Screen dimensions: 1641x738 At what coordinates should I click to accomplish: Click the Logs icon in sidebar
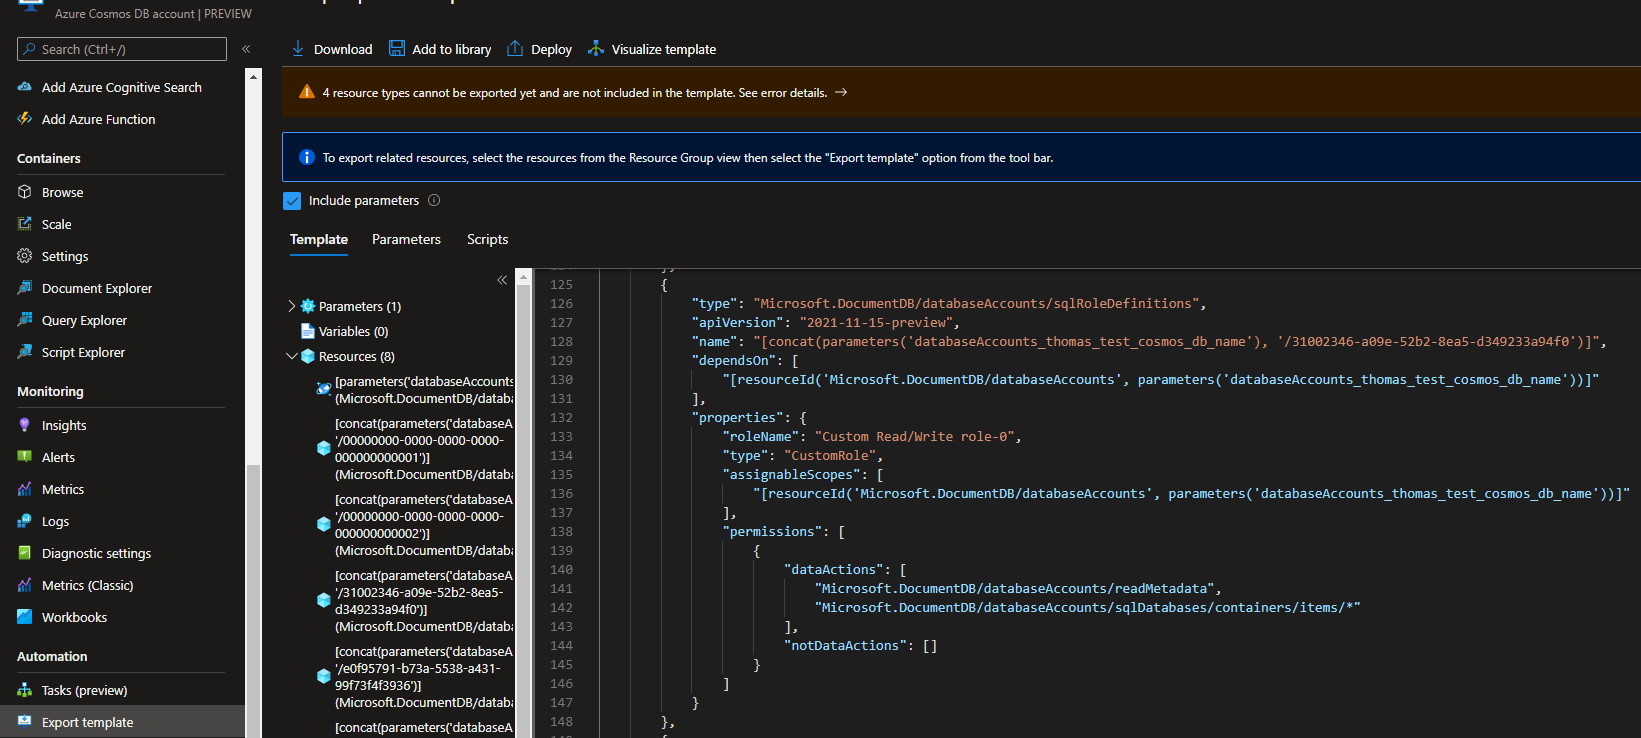(25, 521)
